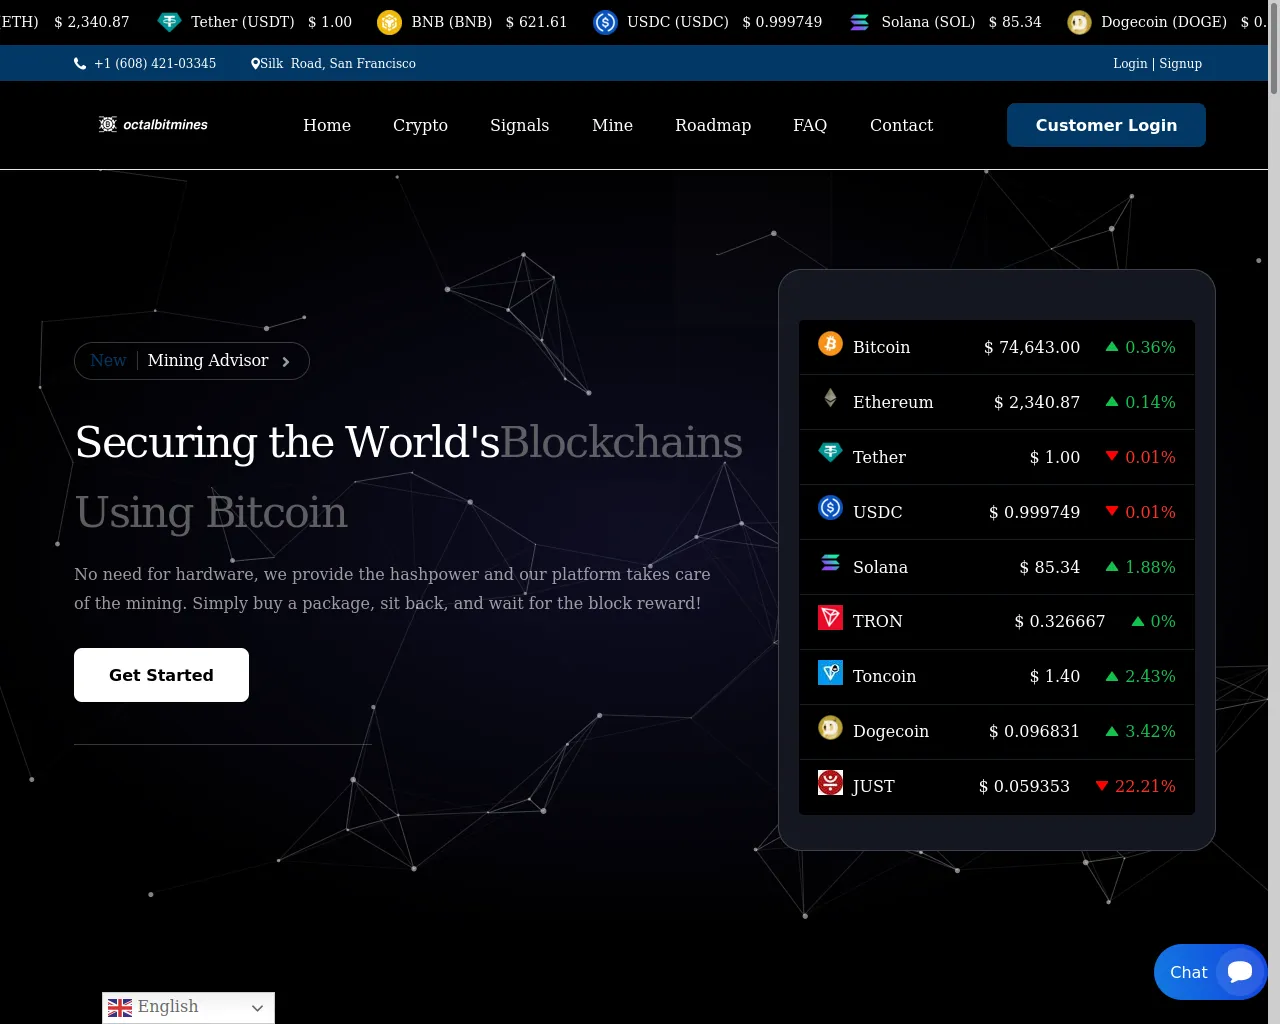Click the Toncoin icon in the price table
This screenshot has width=1280, height=1024.
830,672
